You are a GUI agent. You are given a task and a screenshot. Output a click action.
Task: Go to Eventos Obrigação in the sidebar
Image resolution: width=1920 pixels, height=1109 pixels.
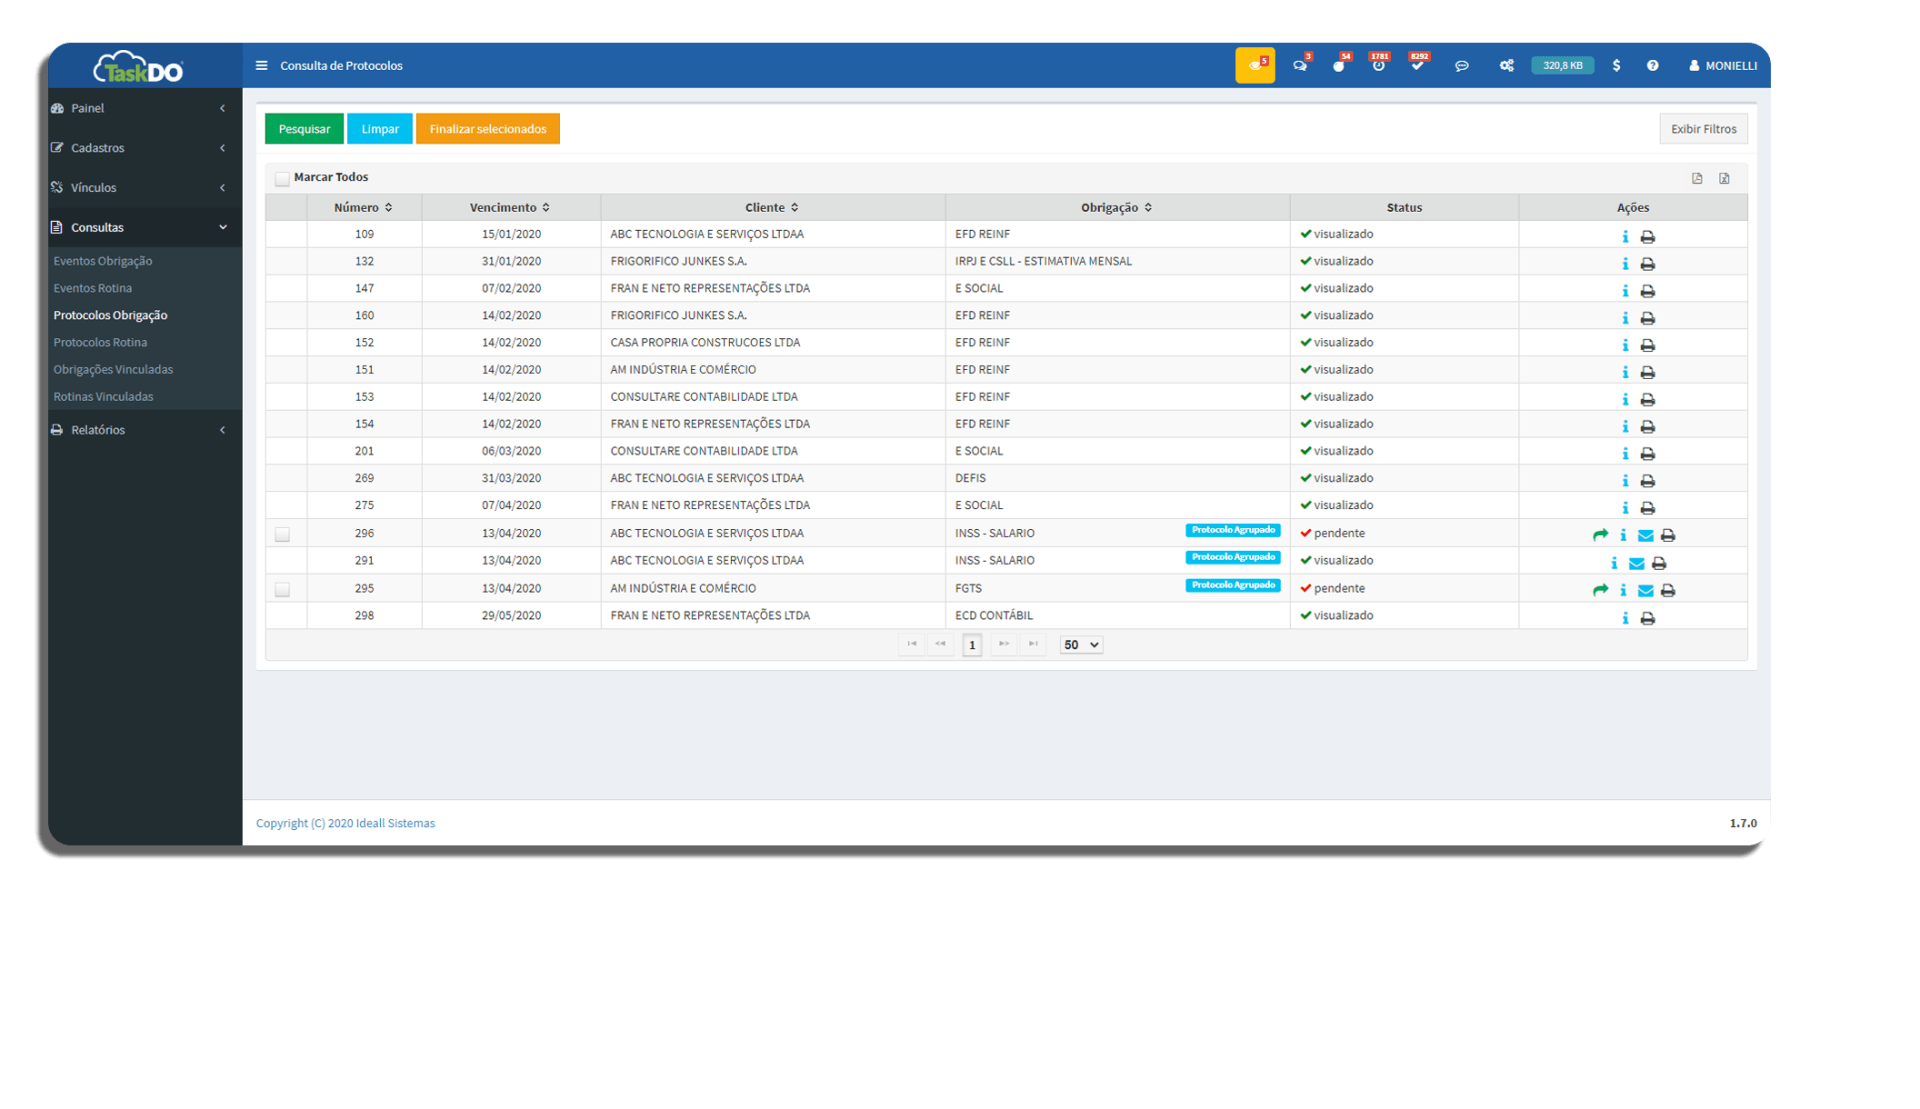[x=103, y=261]
